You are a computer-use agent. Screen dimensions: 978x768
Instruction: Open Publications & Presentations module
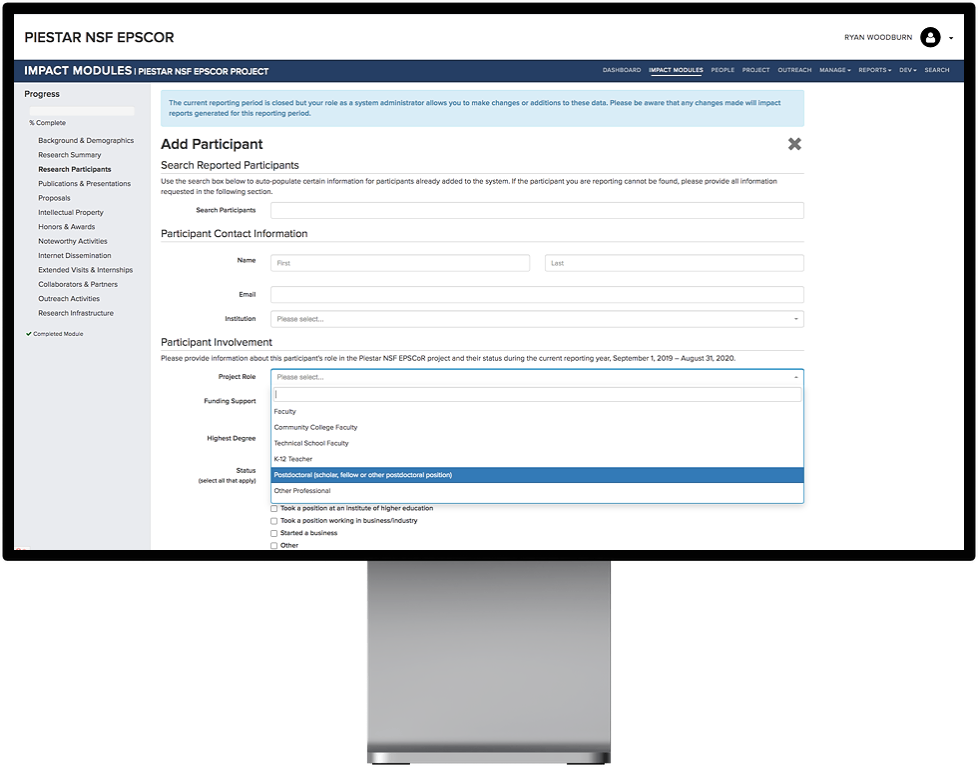pos(84,183)
